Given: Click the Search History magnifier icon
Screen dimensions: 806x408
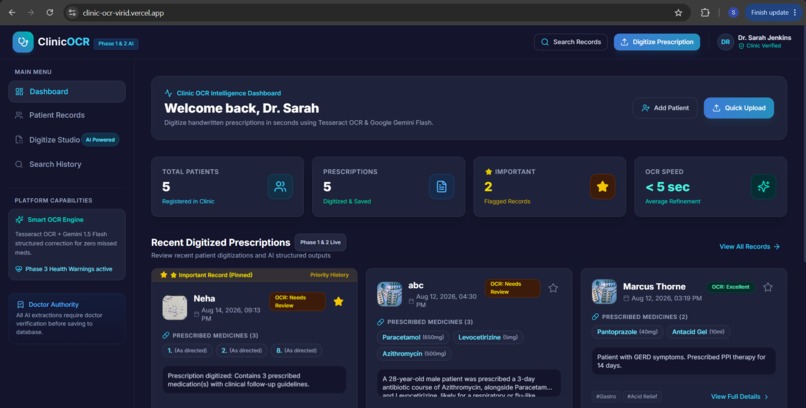Looking at the screenshot, I should pyautogui.click(x=19, y=164).
